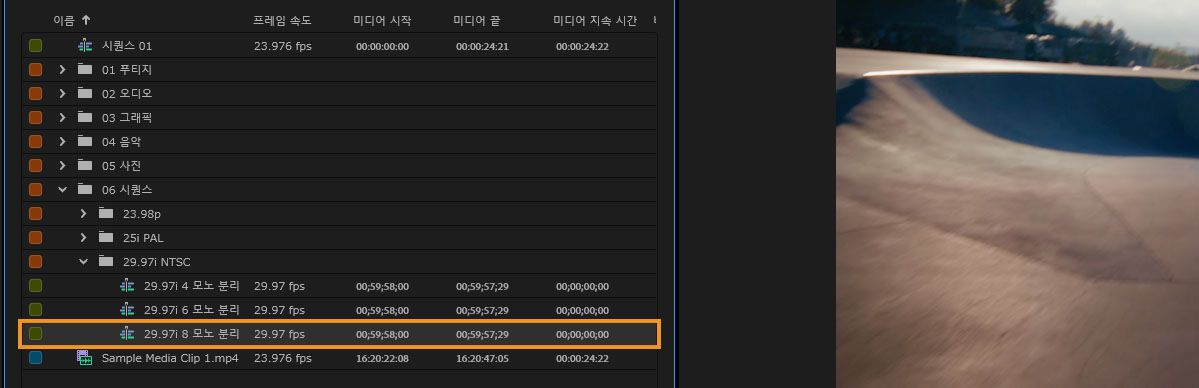1199x388 pixels.
Task: Click the 02 오디오 bin folder icon
Action: [x=84, y=93]
